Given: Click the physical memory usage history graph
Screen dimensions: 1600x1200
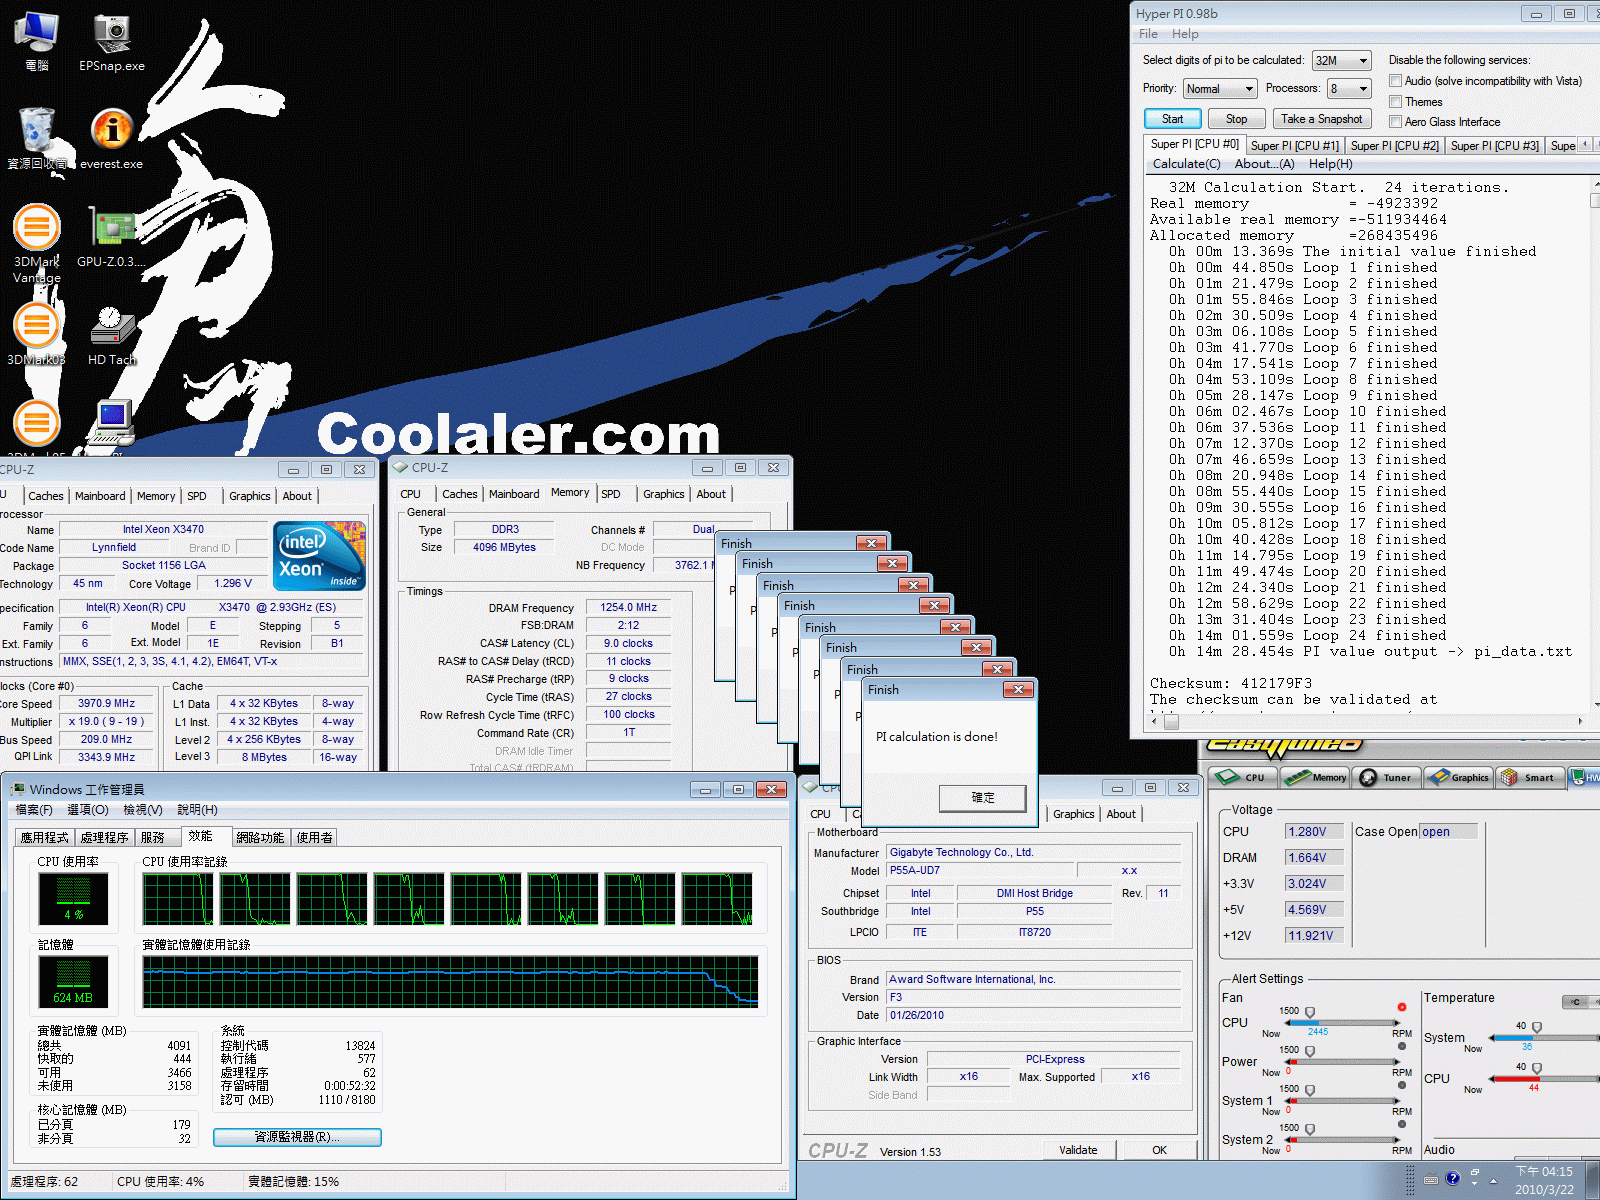Looking at the screenshot, I should (450, 981).
